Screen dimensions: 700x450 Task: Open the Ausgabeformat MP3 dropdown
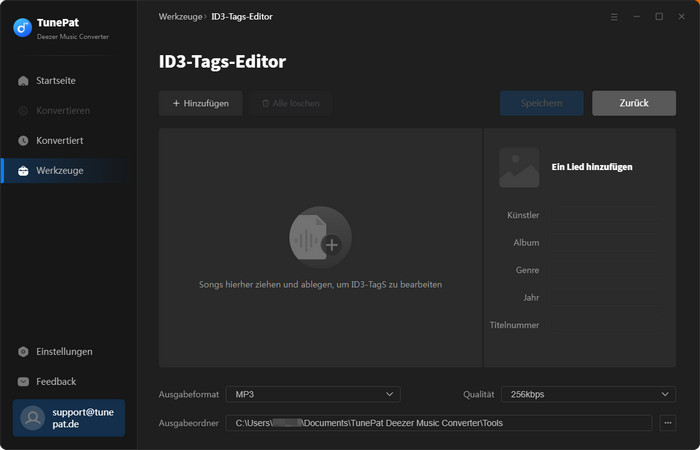[313, 395]
